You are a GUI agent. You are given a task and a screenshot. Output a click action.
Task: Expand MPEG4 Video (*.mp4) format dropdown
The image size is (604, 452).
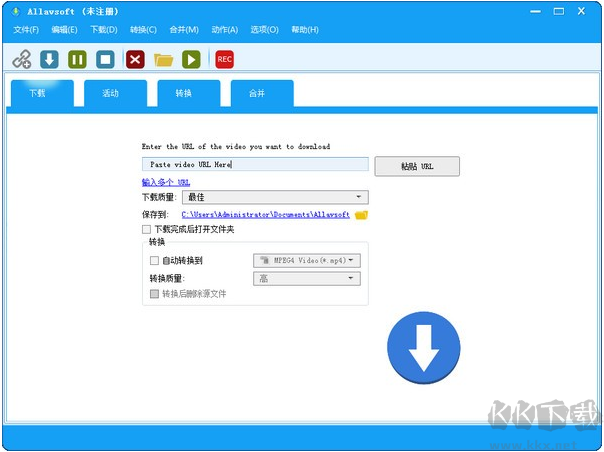click(x=307, y=261)
